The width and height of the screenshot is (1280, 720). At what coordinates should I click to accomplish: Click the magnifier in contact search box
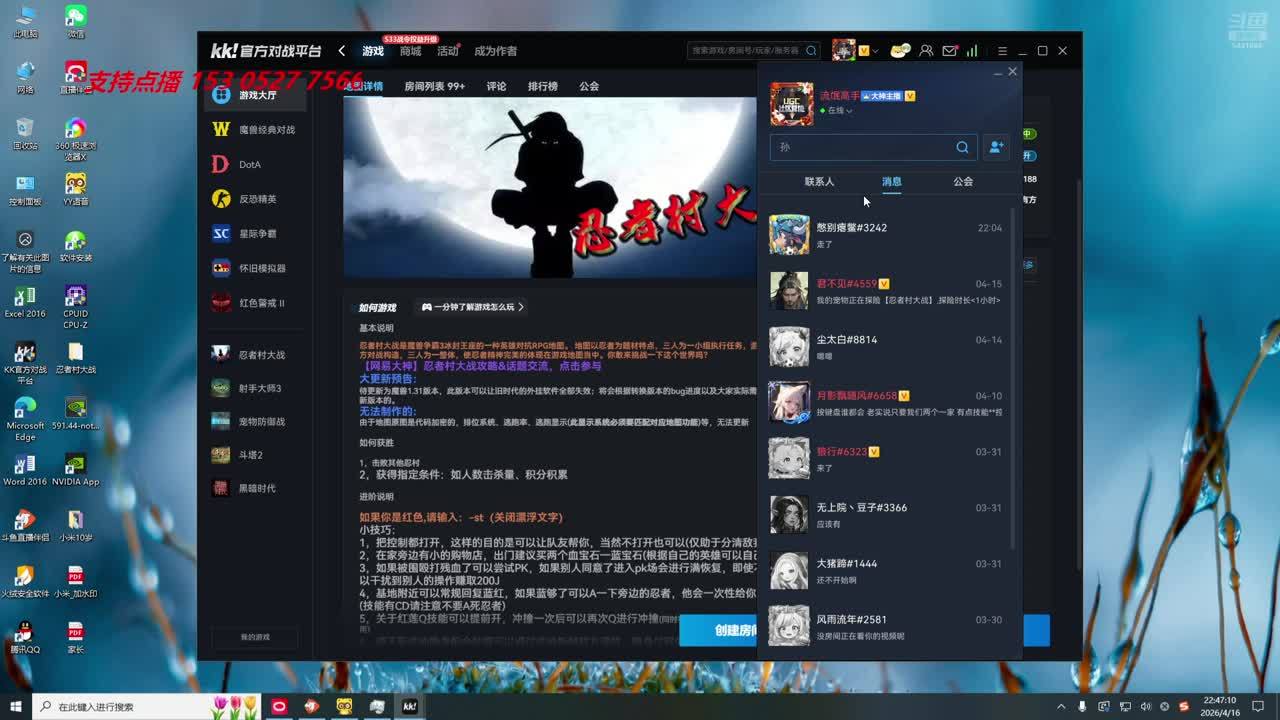962,147
